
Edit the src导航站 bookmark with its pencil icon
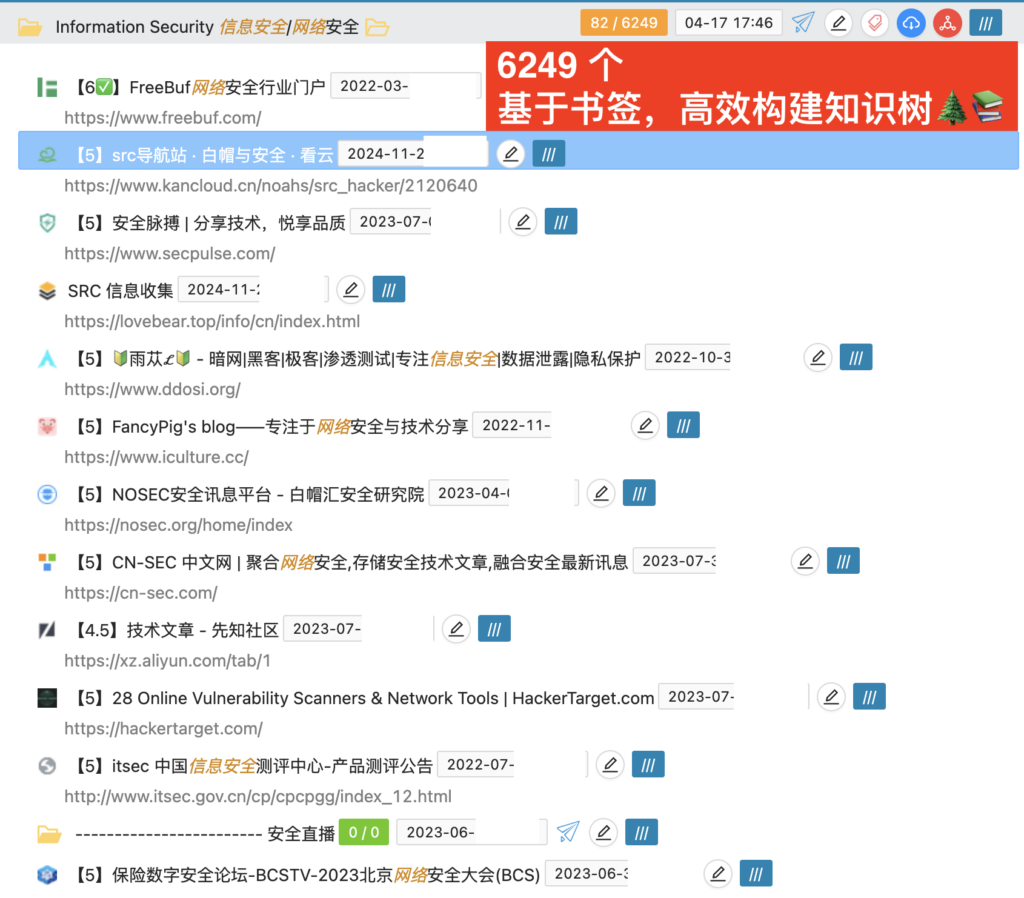(x=511, y=154)
